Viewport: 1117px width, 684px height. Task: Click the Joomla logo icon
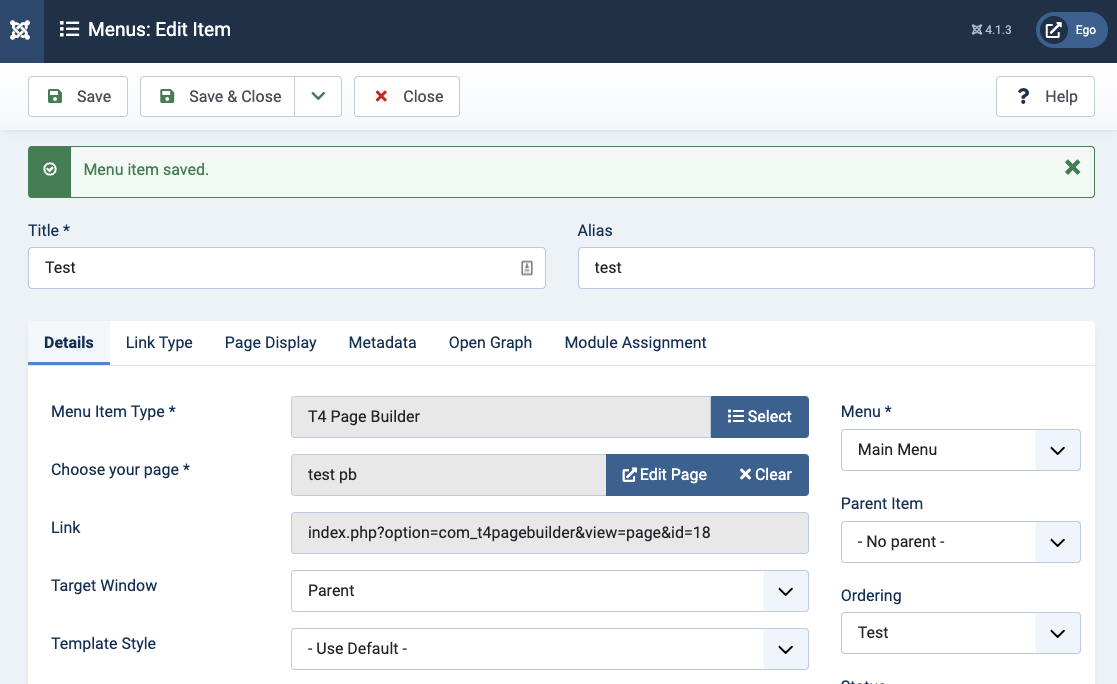[x=21, y=30]
